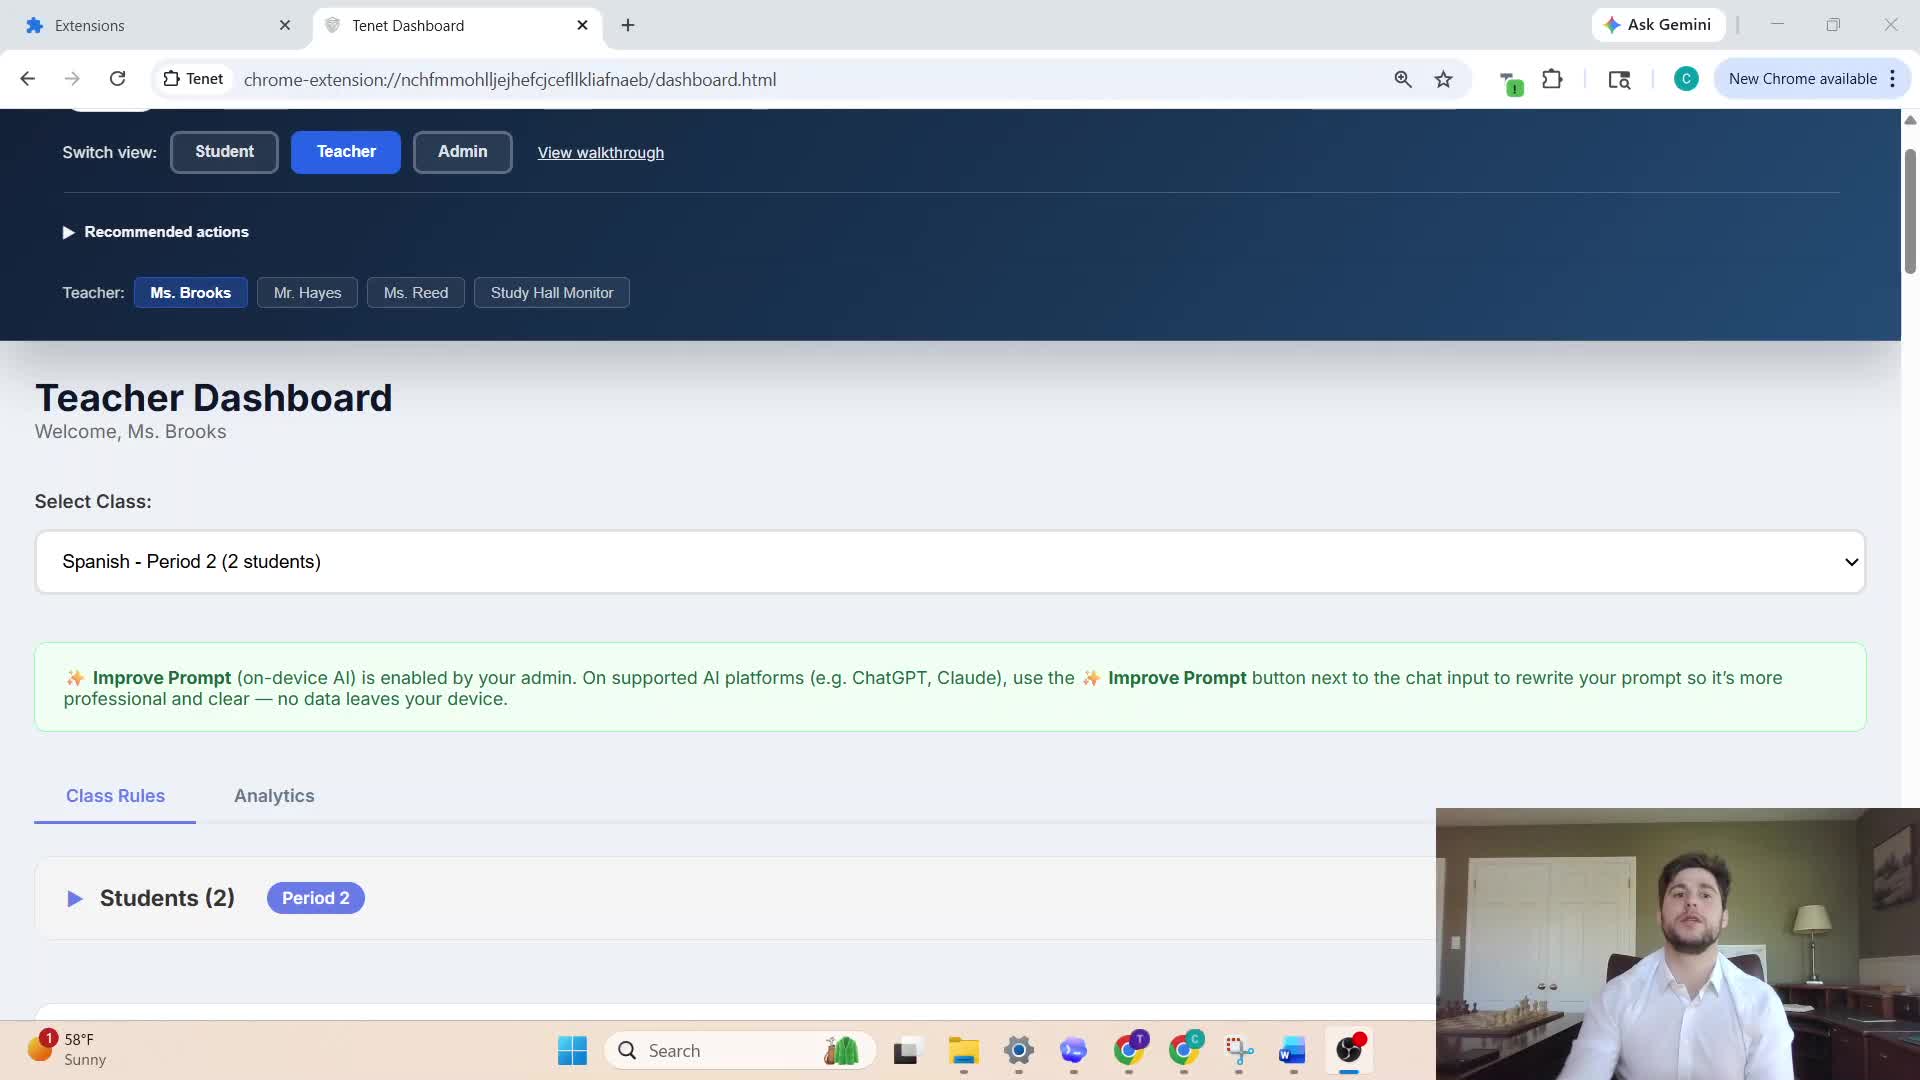Click the zoom magnifier icon in address bar
The width and height of the screenshot is (1920, 1080).
click(x=1403, y=80)
